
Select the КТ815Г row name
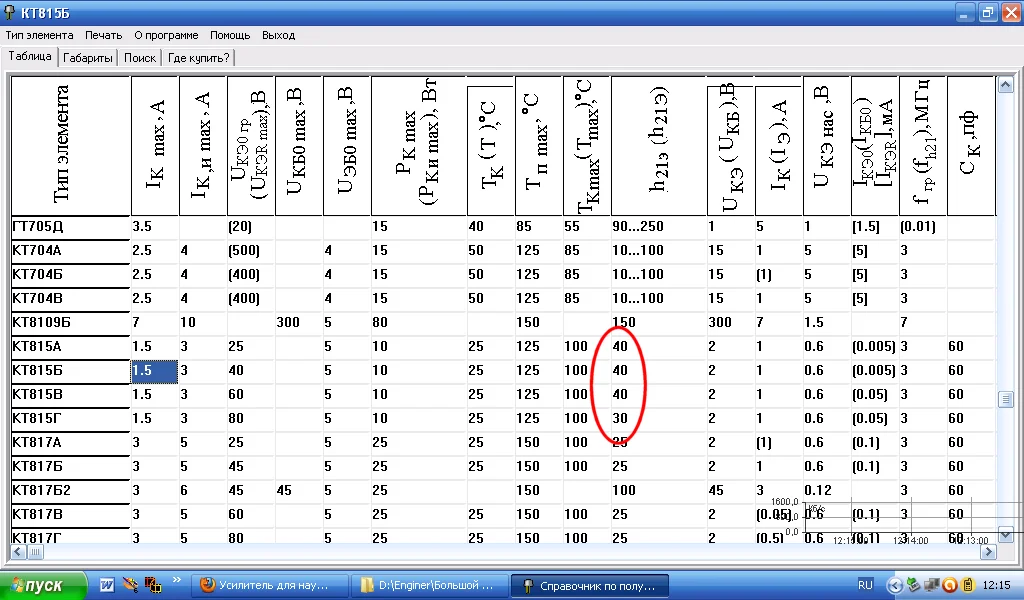(x=71, y=418)
